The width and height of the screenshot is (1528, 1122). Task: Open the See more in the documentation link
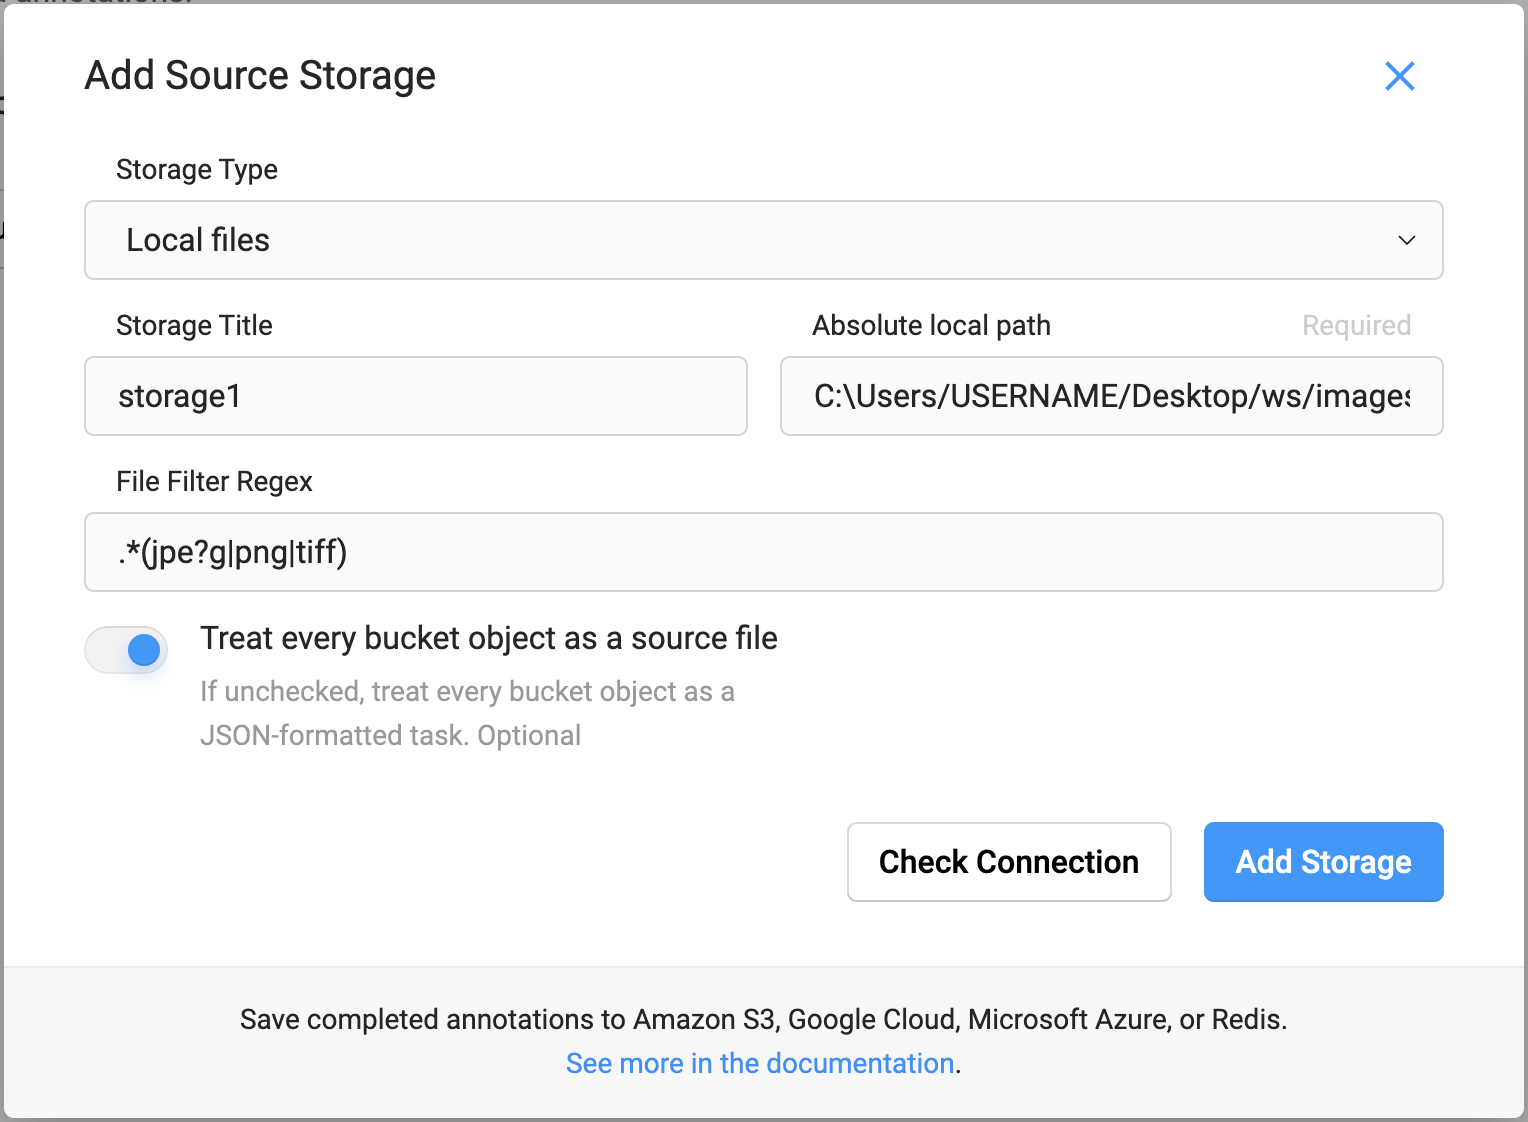(x=760, y=1063)
